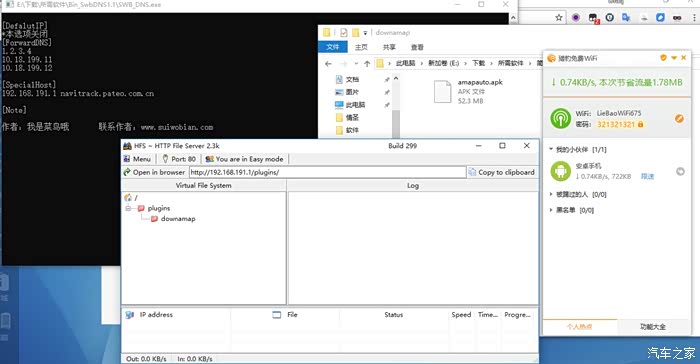Click the Progress column header in HFS
The width and height of the screenshot is (700, 364).
[x=517, y=315]
